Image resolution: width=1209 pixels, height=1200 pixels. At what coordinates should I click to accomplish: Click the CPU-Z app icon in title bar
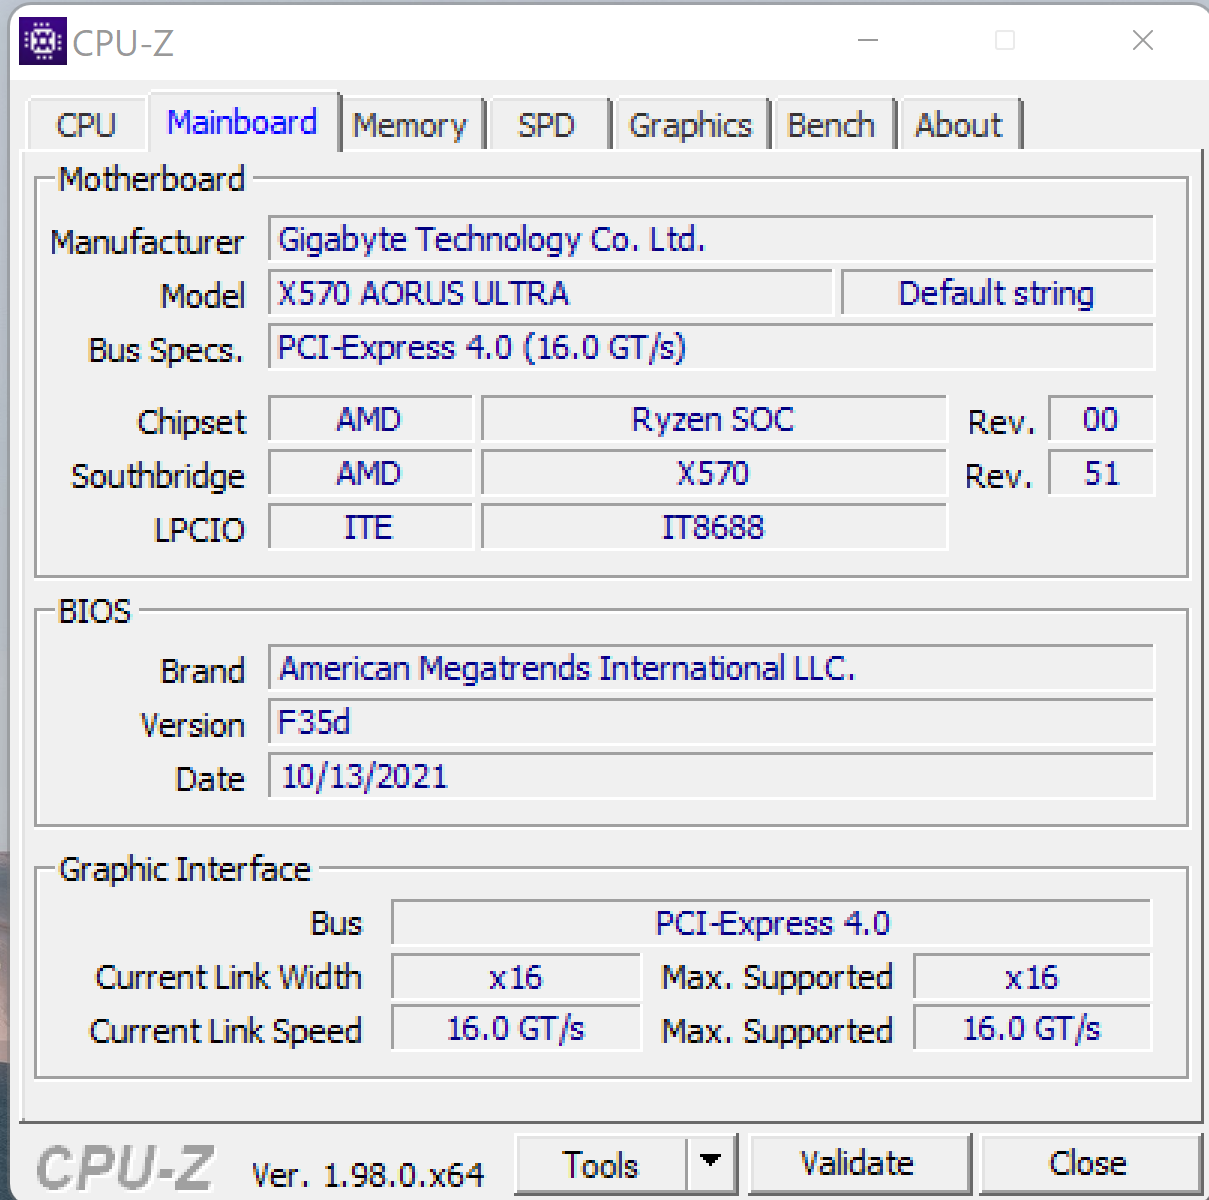point(43,41)
